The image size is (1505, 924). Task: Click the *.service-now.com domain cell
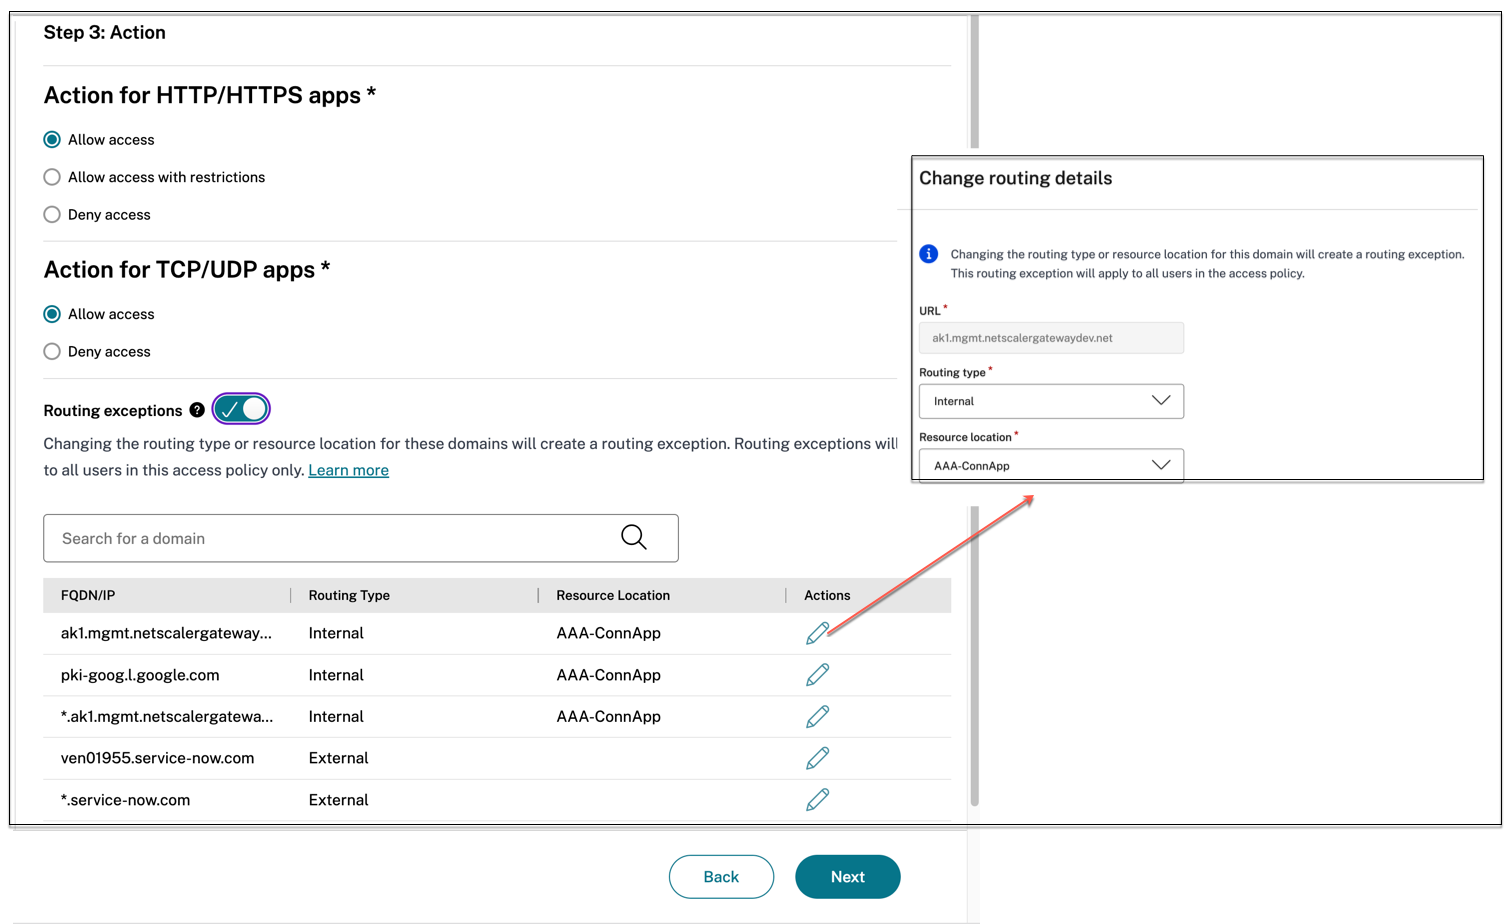coord(125,800)
